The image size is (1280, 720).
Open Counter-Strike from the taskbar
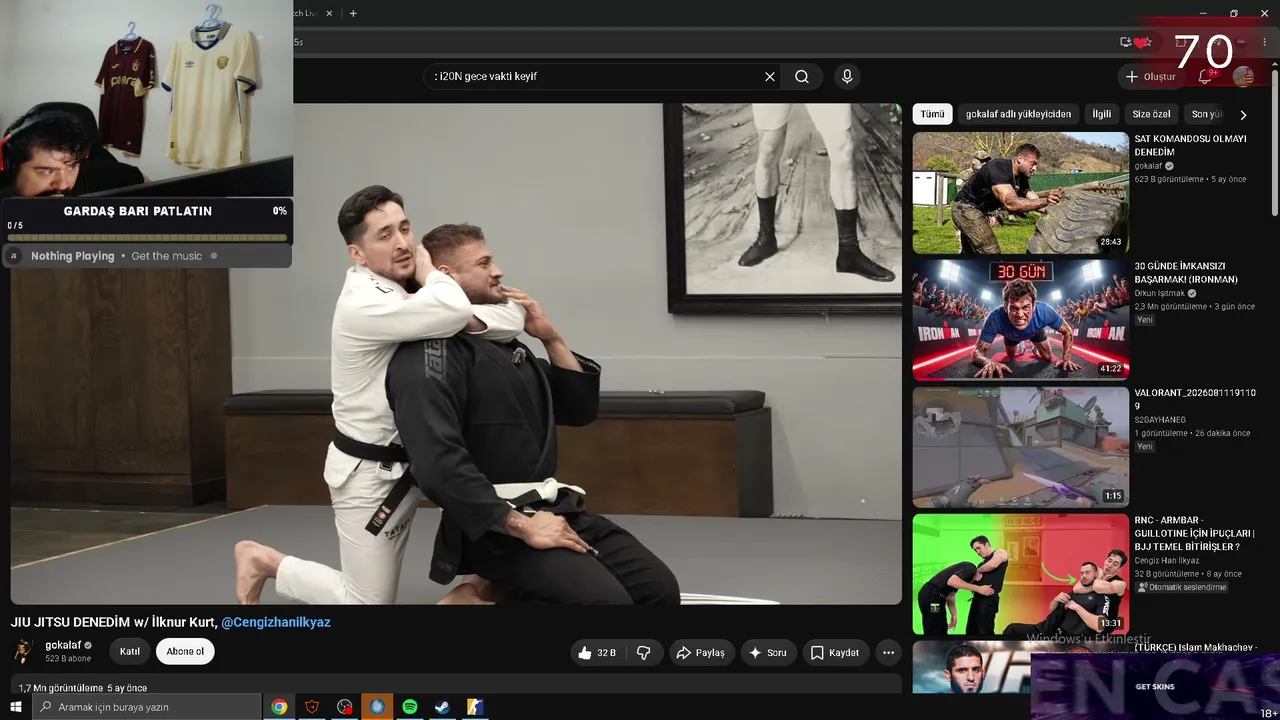(x=475, y=707)
